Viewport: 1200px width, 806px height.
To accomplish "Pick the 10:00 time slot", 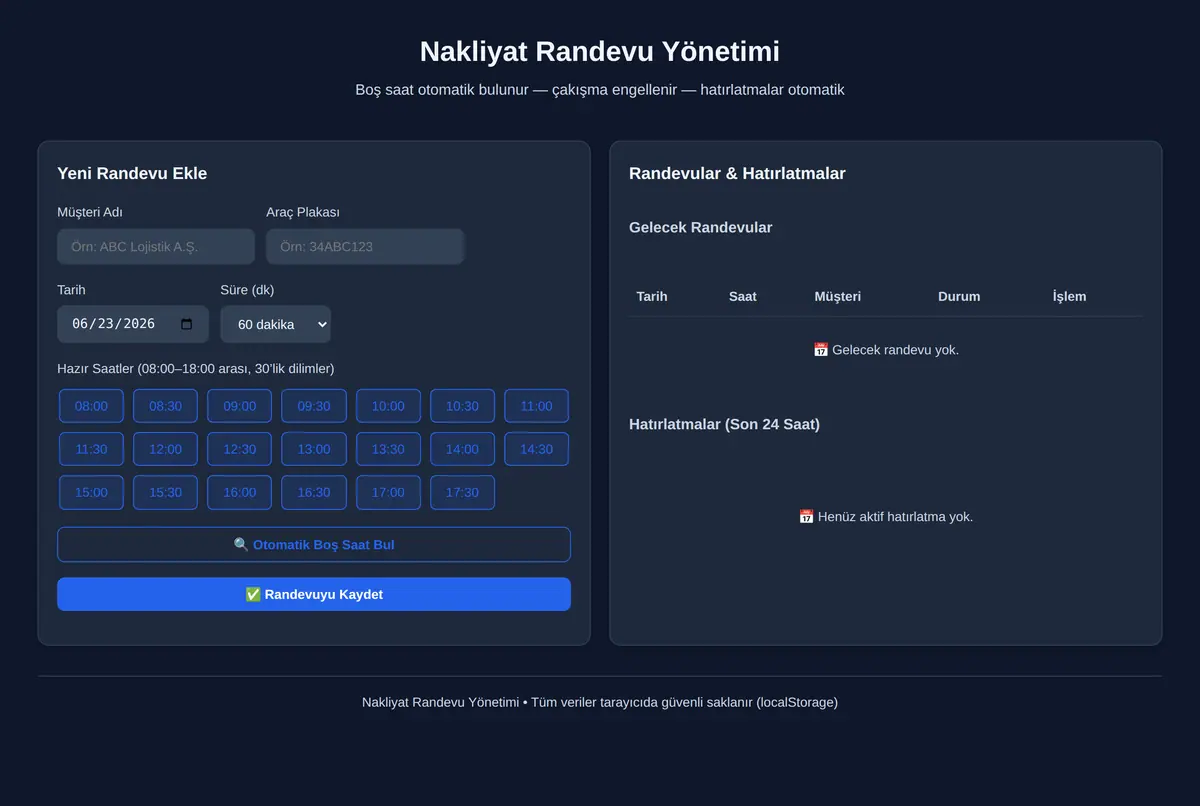I will point(388,406).
